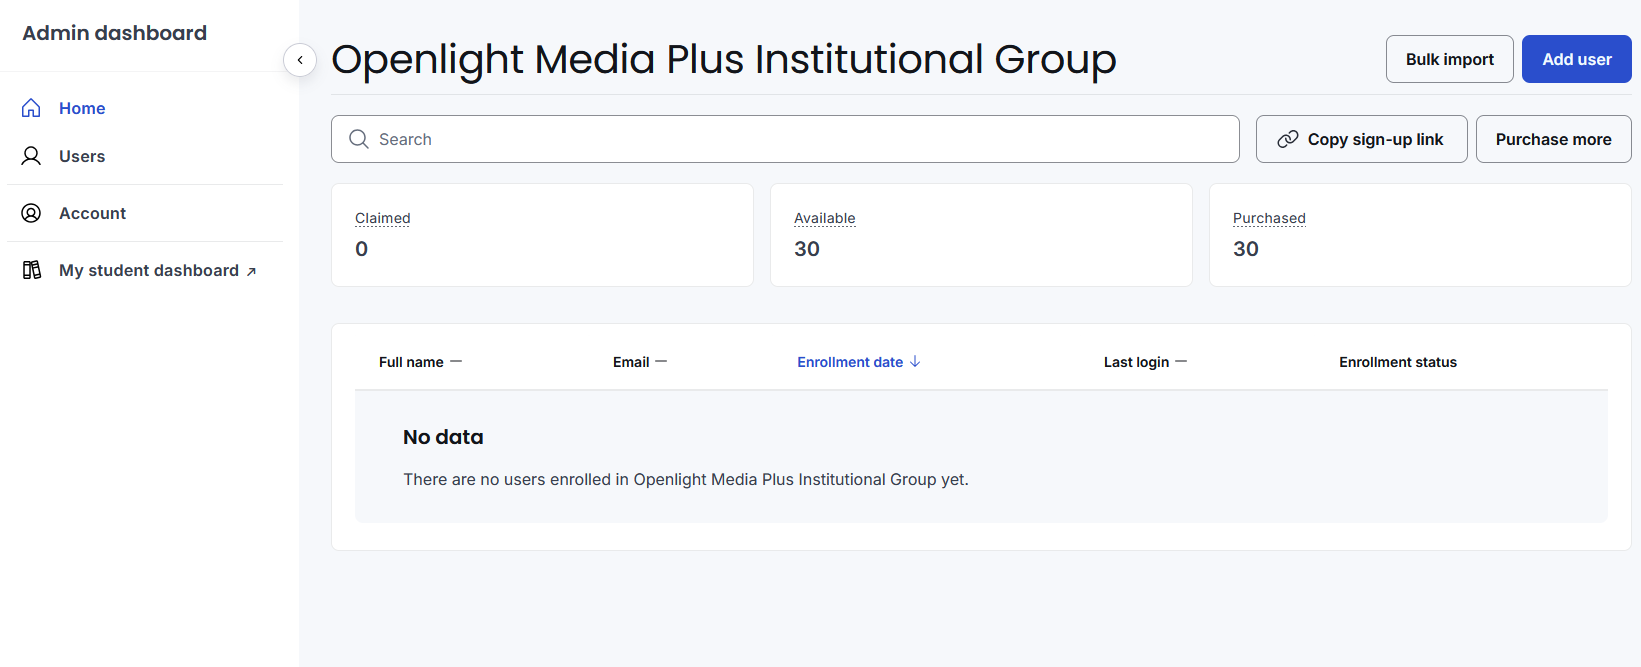This screenshot has width=1641, height=667.
Task: Collapse the sidebar with the chevron button
Action: point(300,60)
